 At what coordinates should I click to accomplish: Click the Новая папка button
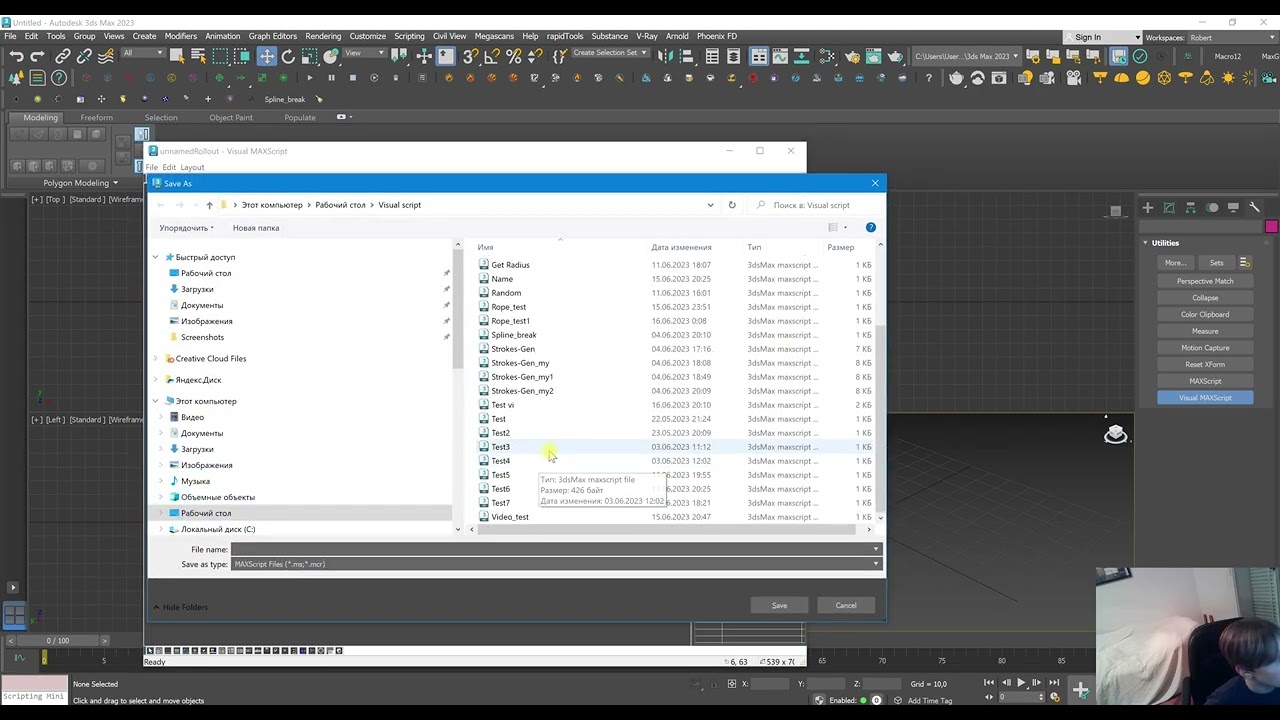(256, 228)
